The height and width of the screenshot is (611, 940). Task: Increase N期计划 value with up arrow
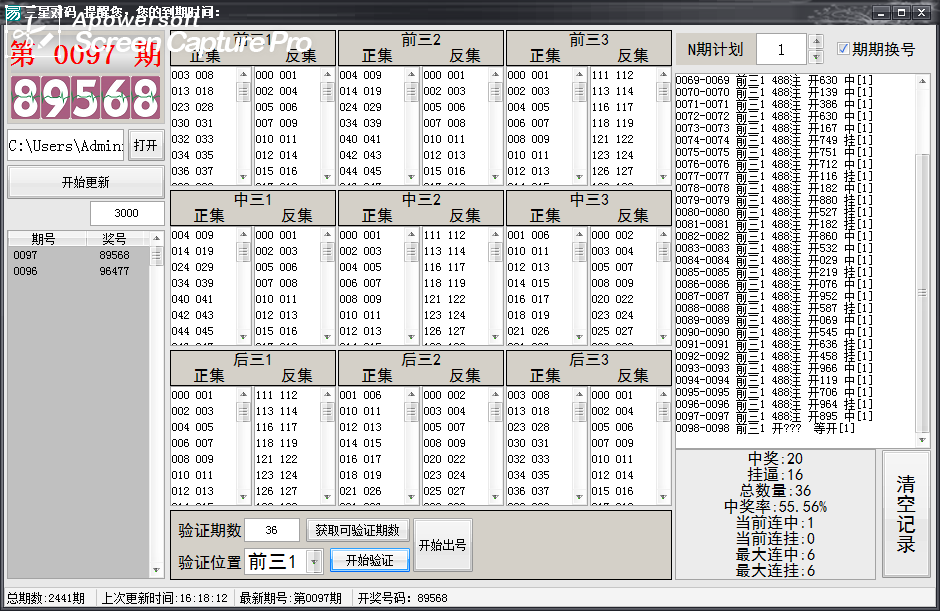[815, 41]
